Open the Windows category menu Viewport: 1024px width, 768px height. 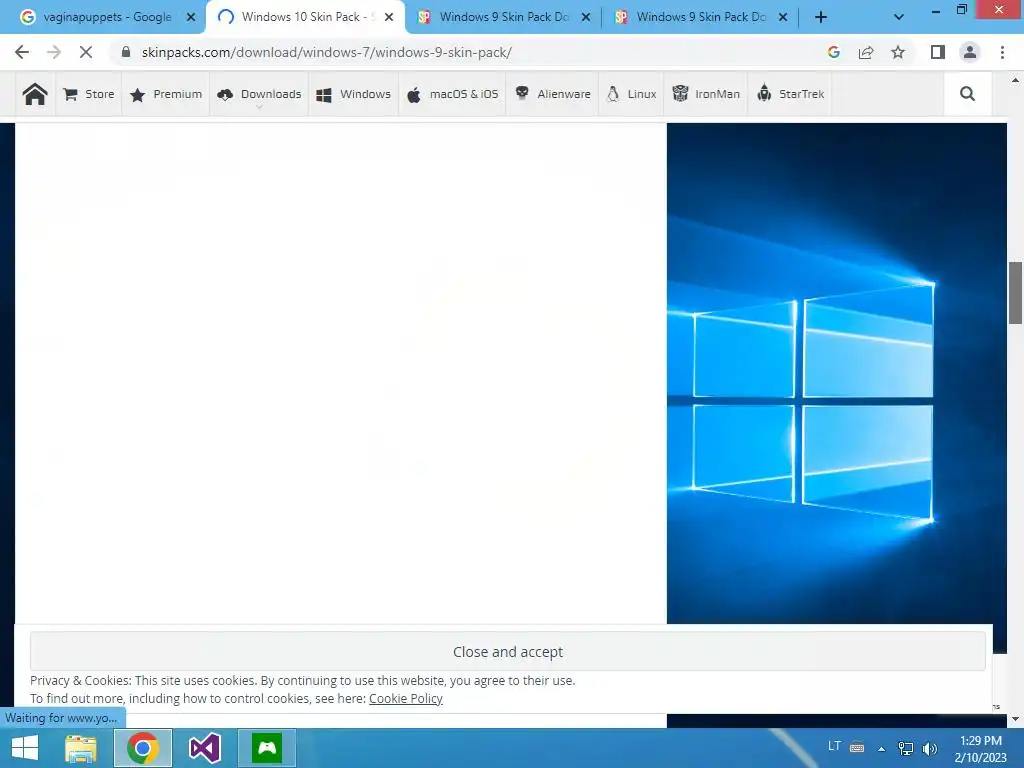coord(353,94)
